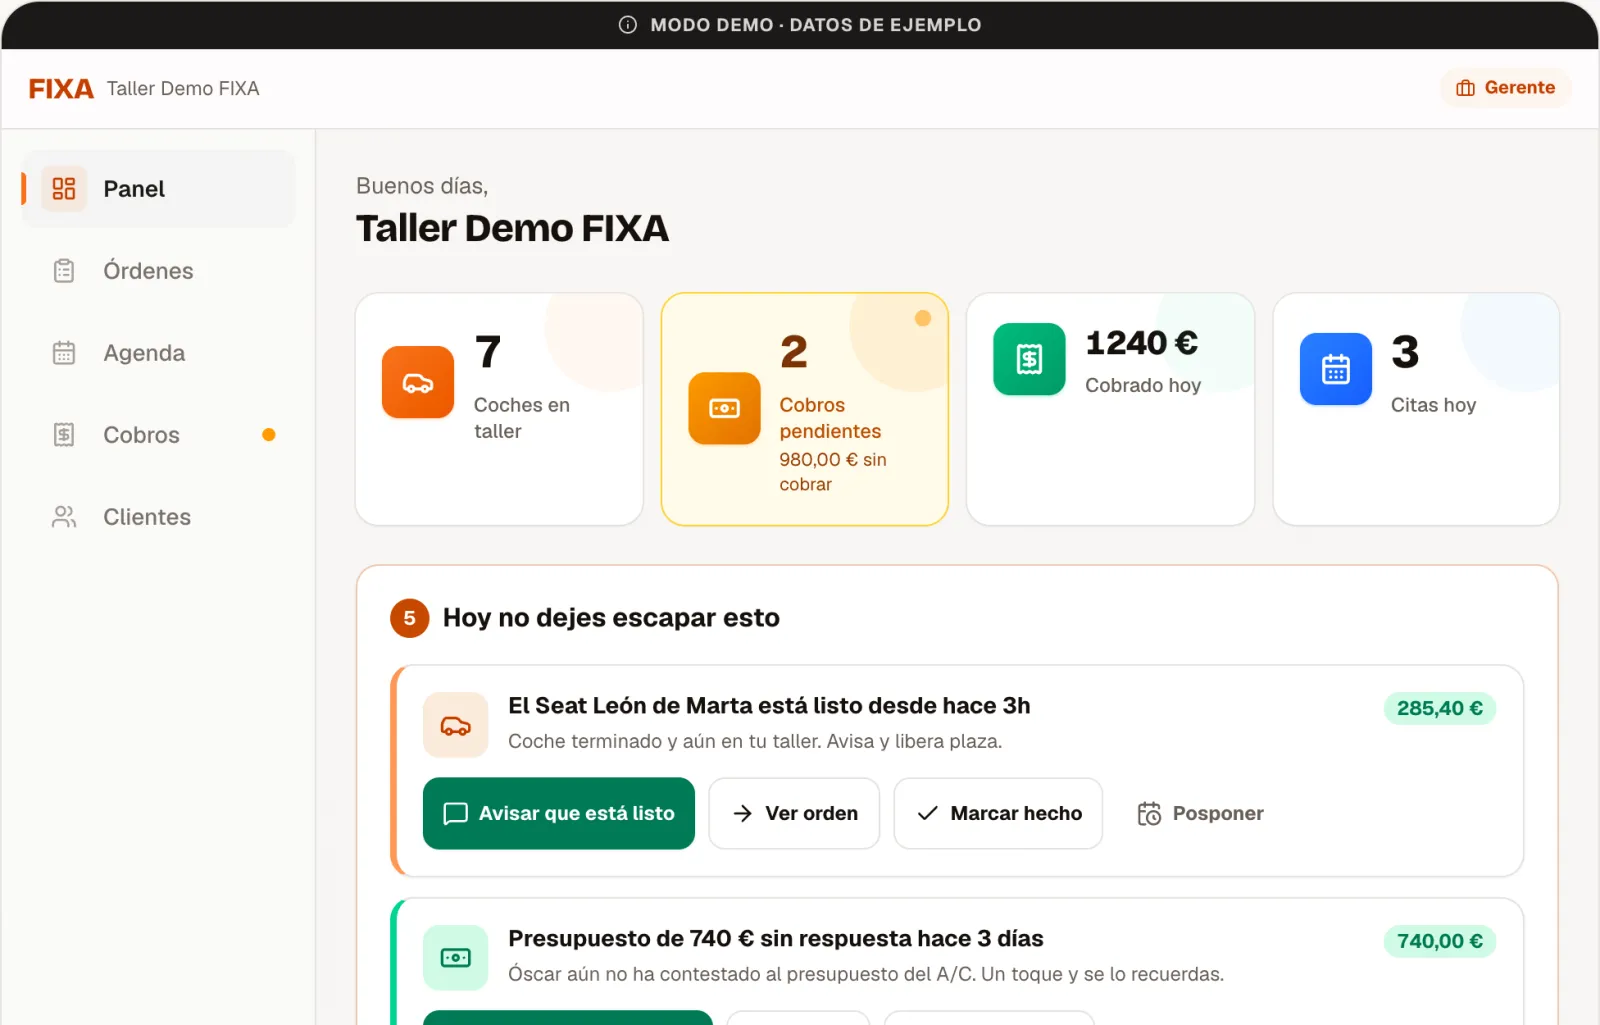The width and height of the screenshot is (1600, 1025).
Task: Go to Órdenes in the sidebar
Action: pos(158,271)
